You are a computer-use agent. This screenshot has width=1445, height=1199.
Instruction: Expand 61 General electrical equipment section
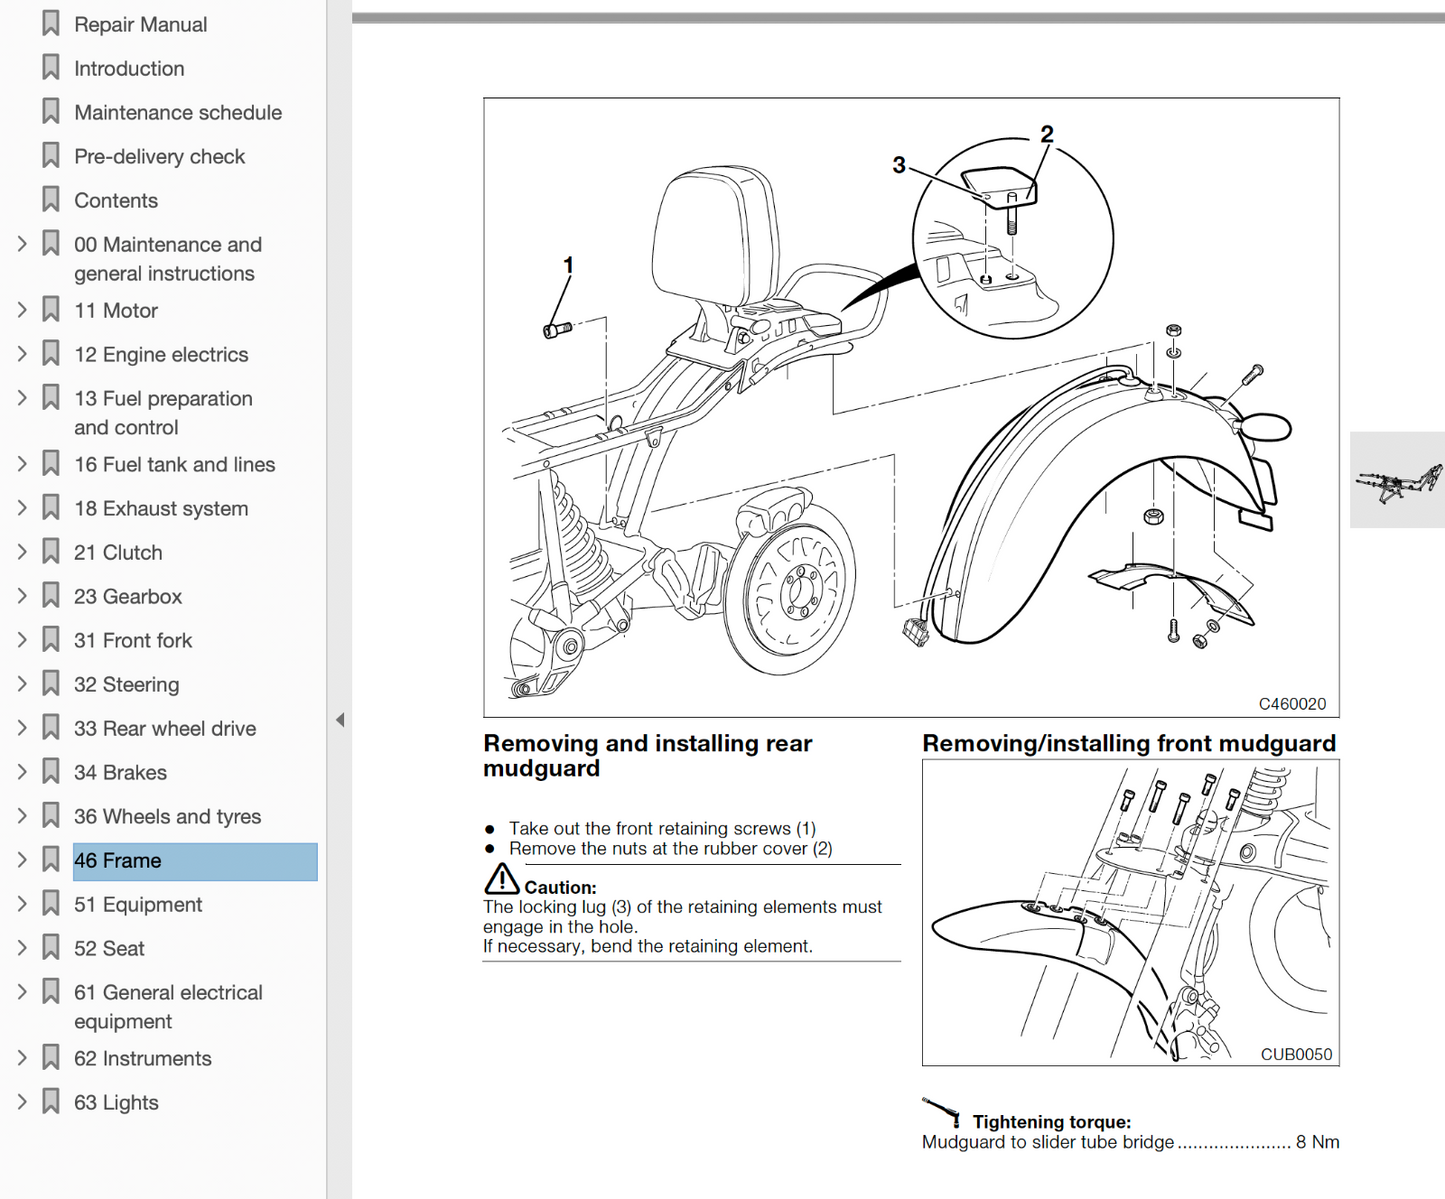[22, 992]
